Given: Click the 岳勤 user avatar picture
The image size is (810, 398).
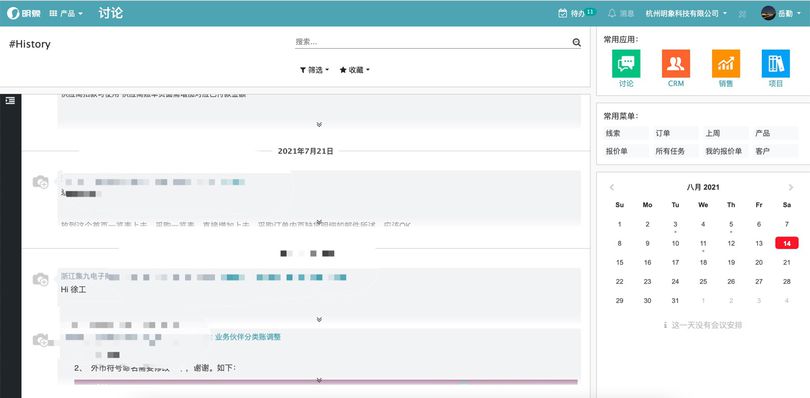Looking at the screenshot, I should [768, 13].
